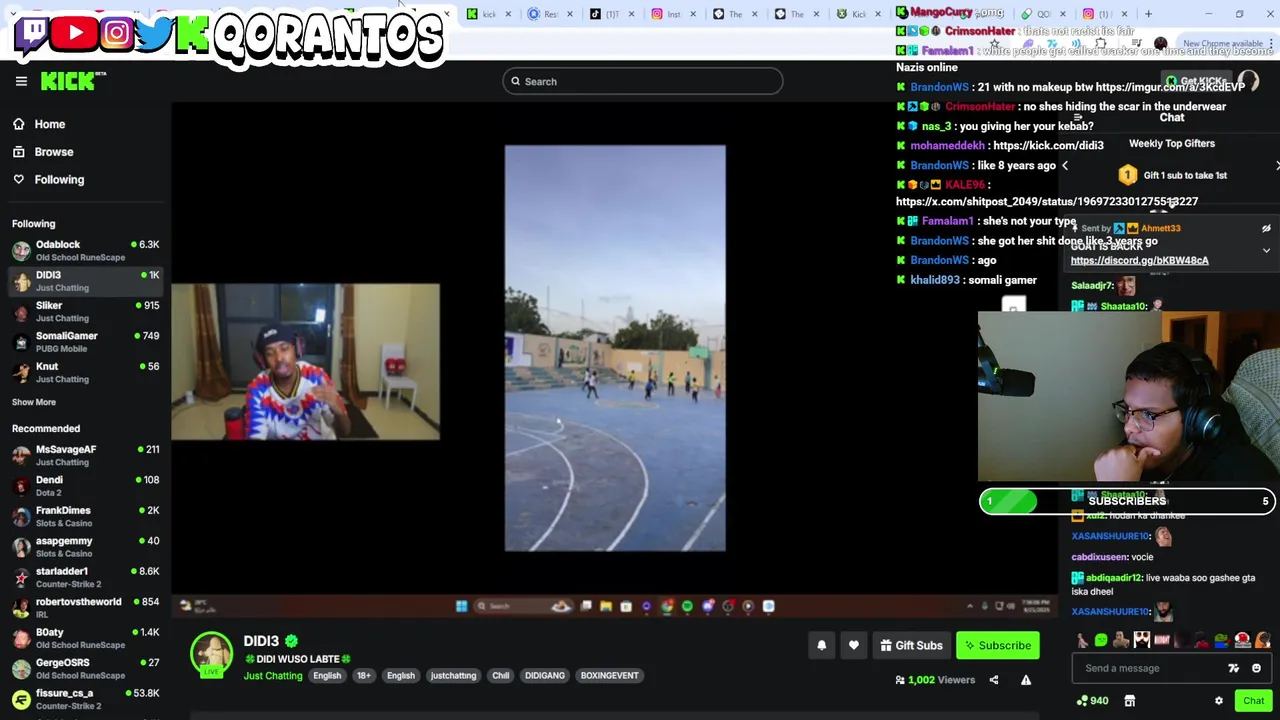The image size is (1280, 720).
Task: Click Windows Start in streamed taskbar
Action: coord(461,606)
